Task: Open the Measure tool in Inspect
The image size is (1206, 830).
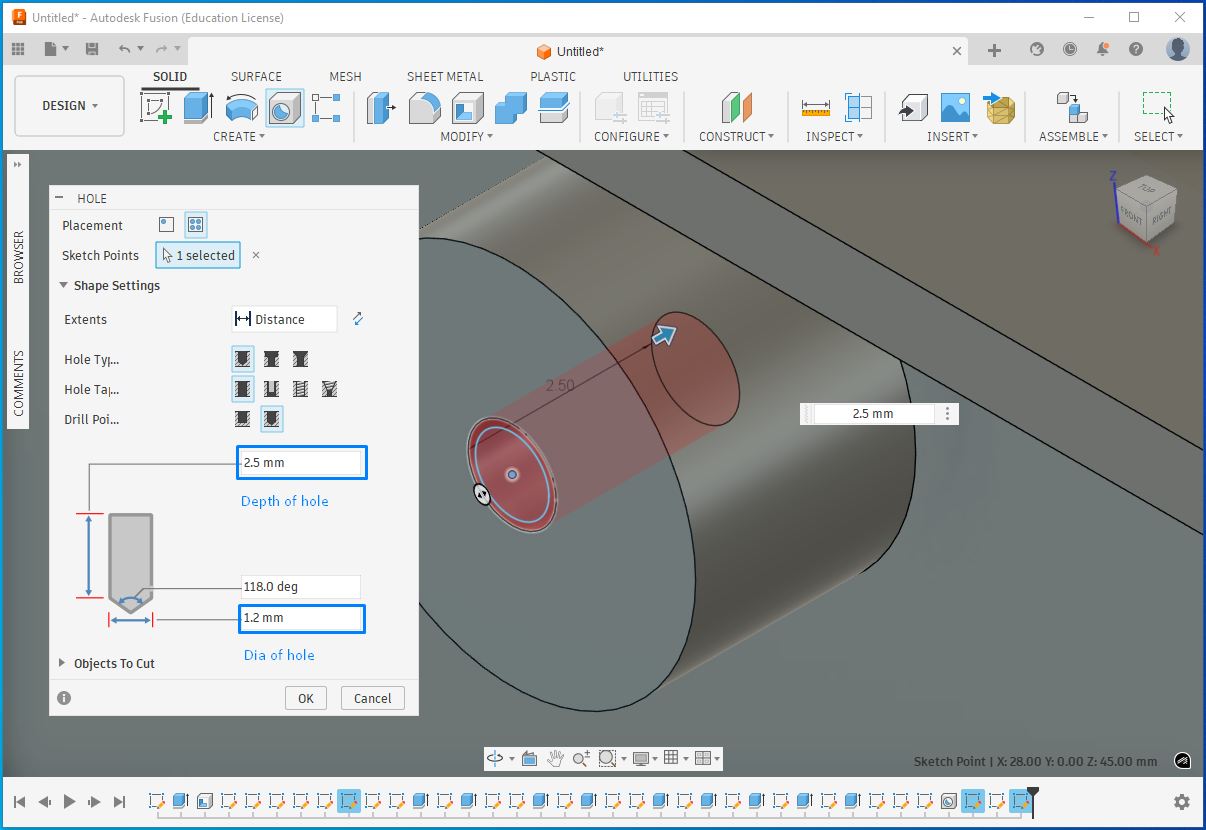Action: pos(816,107)
